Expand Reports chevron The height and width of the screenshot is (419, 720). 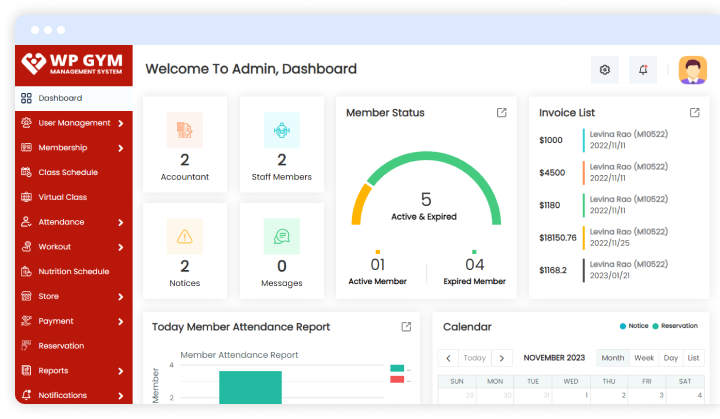click(121, 371)
